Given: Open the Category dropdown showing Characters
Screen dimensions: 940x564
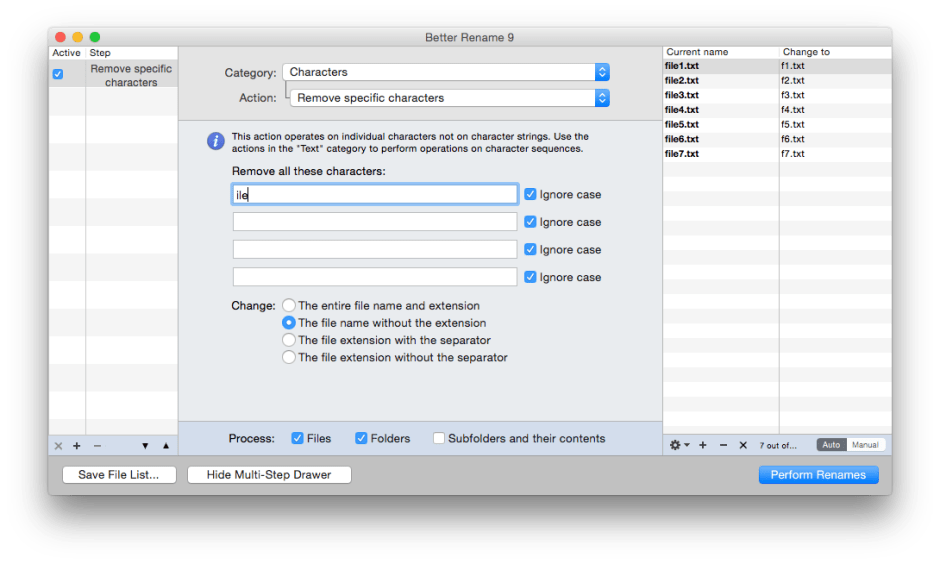Looking at the screenshot, I should tap(446, 72).
